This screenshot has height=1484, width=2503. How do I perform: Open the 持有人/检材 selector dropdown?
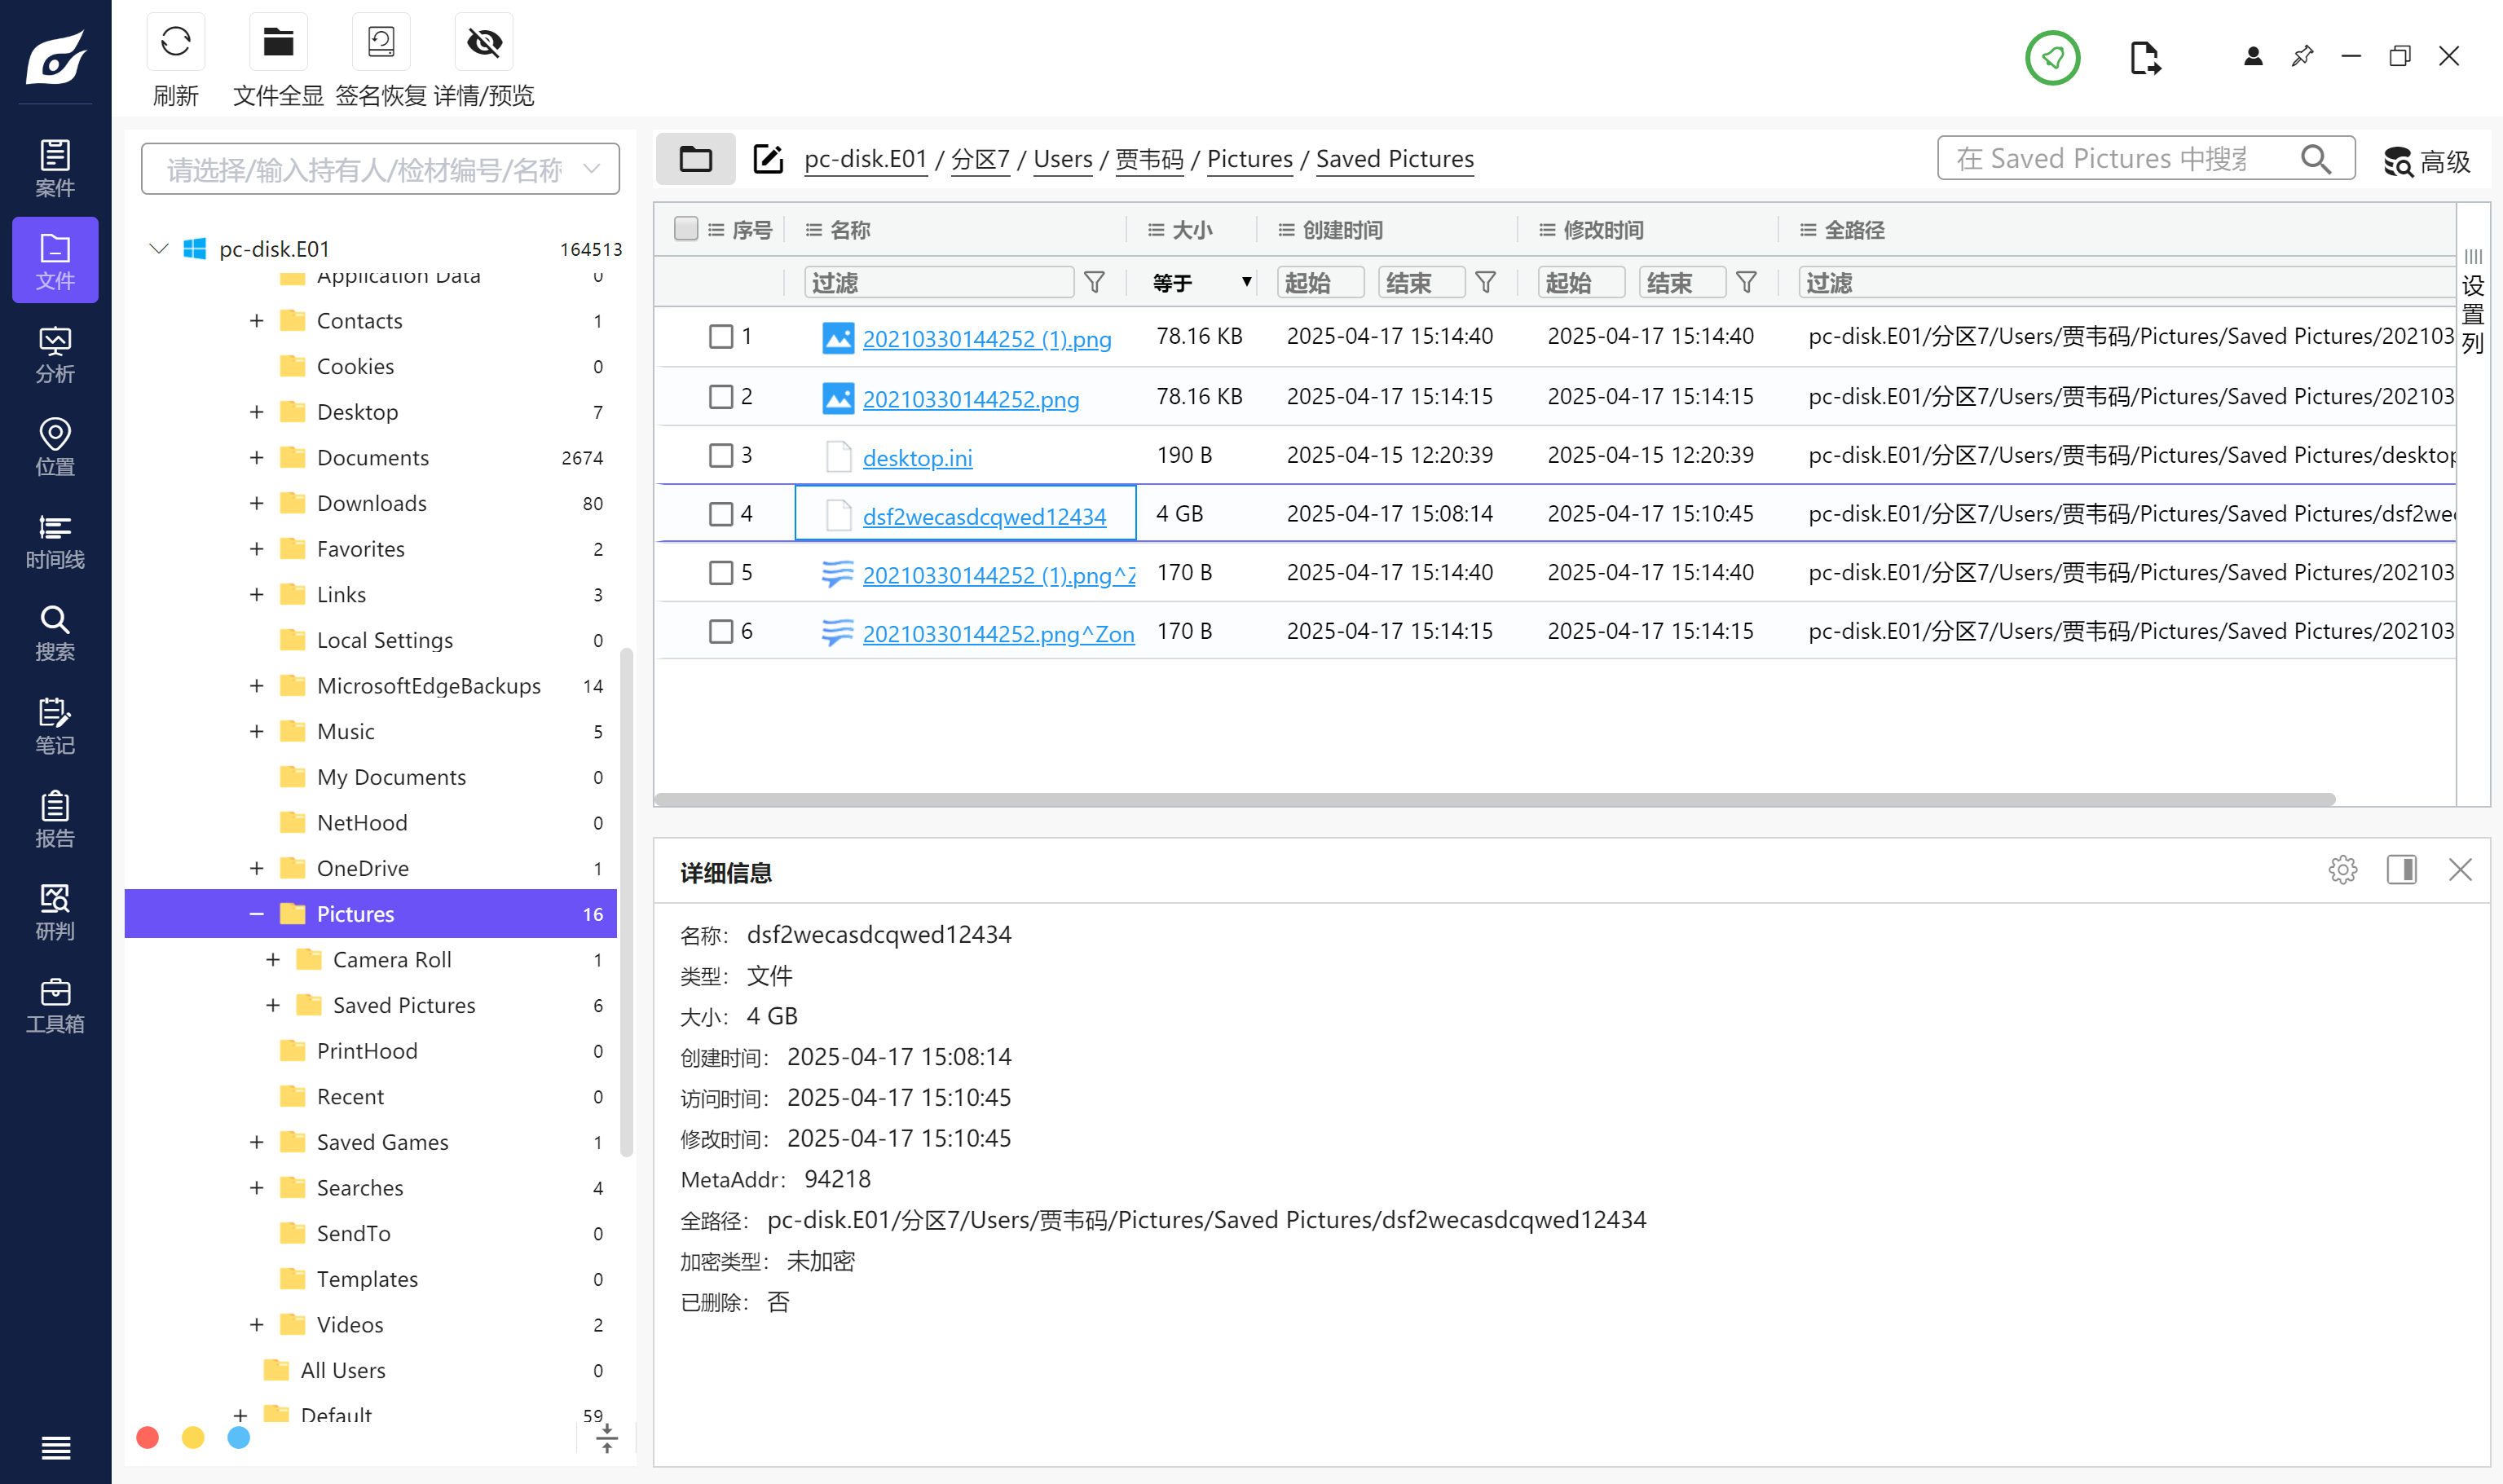coord(380,168)
